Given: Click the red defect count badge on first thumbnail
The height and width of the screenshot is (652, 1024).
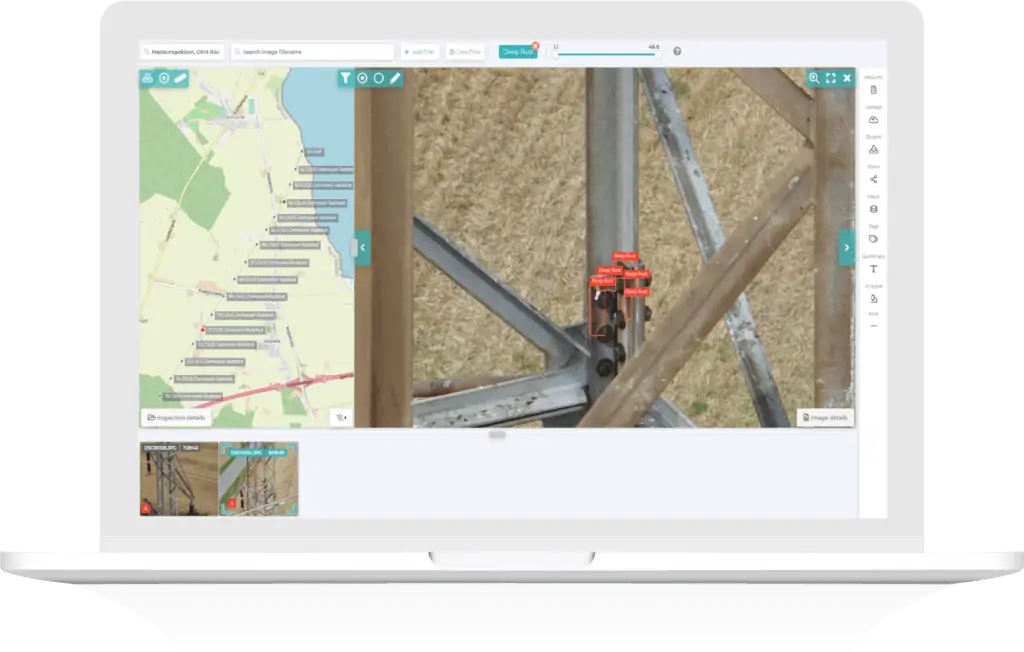Looking at the screenshot, I should click(x=146, y=508).
